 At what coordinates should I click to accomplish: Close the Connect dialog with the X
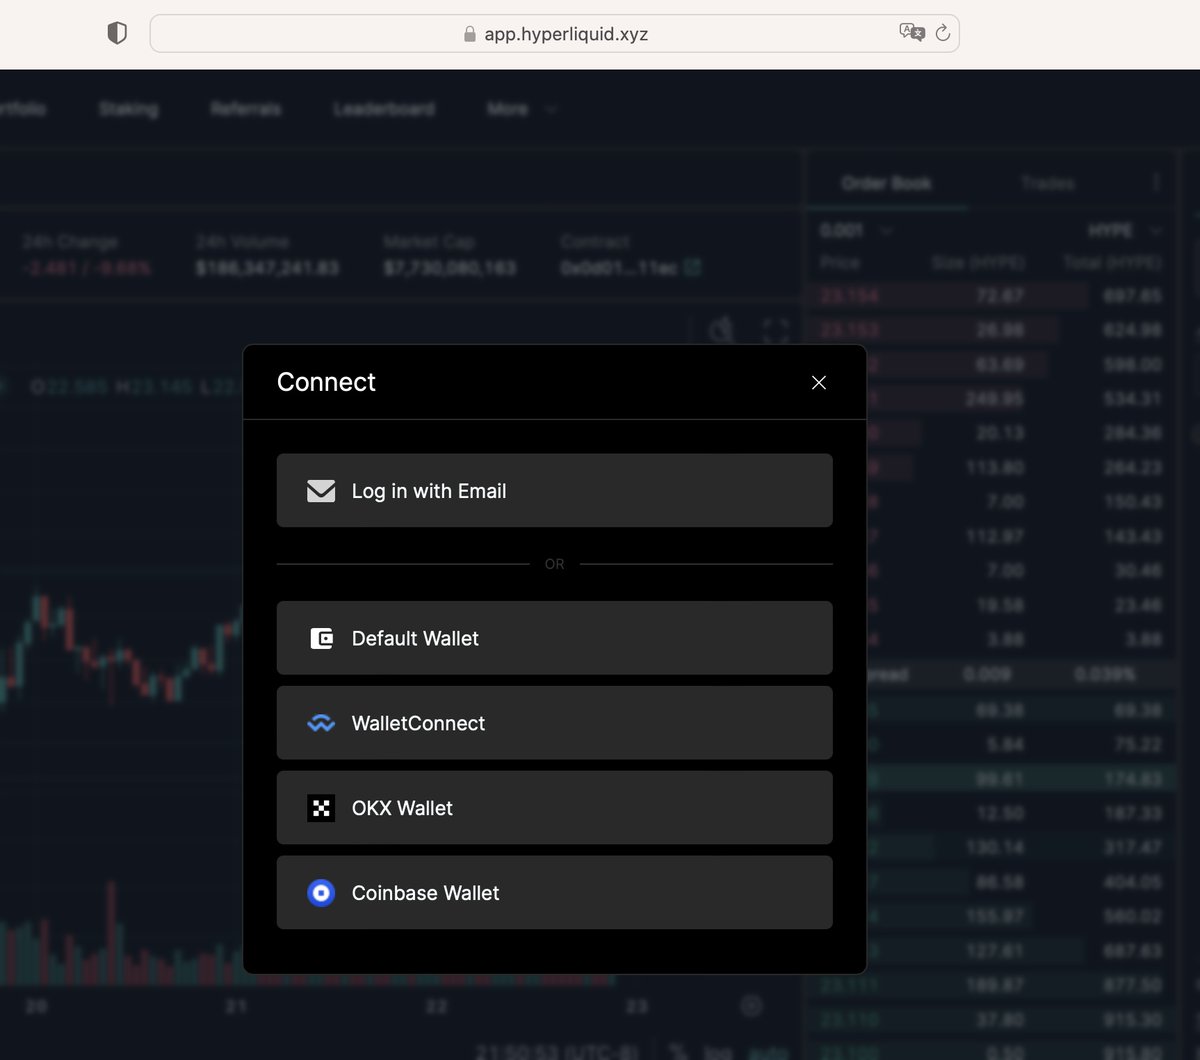819,382
